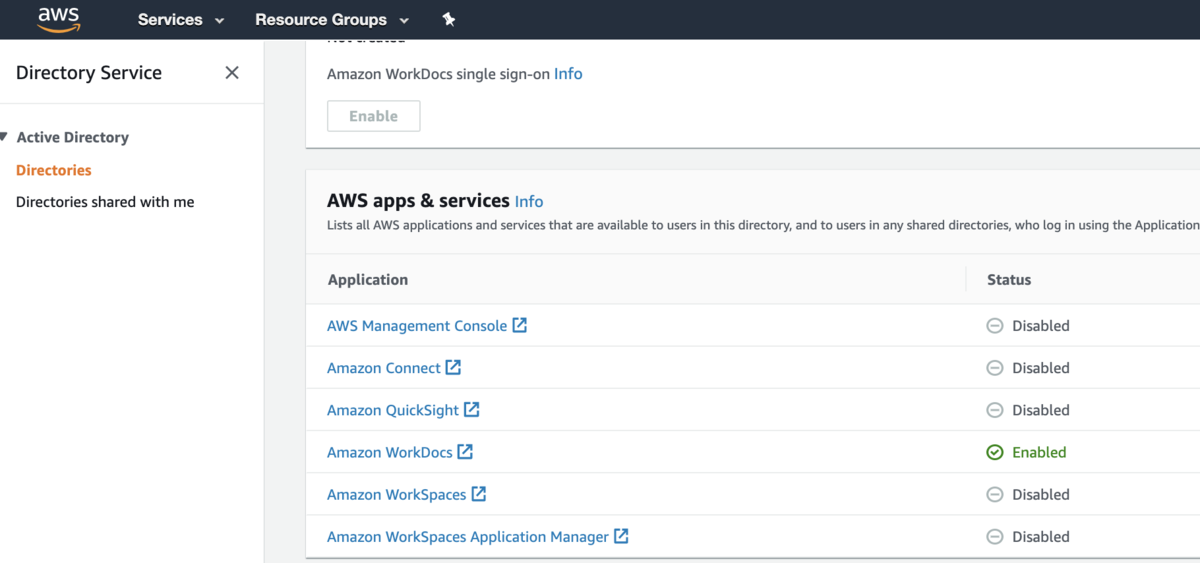
Task: Click Disabled status icon for WorkSpaces Application Manager
Action: [x=995, y=537]
